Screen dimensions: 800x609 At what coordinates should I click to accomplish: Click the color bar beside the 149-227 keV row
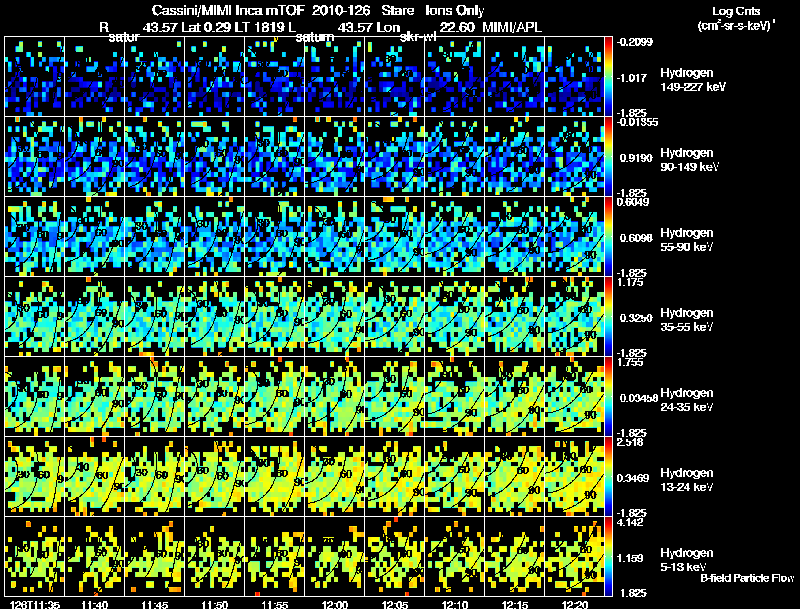tap(608, 77)
